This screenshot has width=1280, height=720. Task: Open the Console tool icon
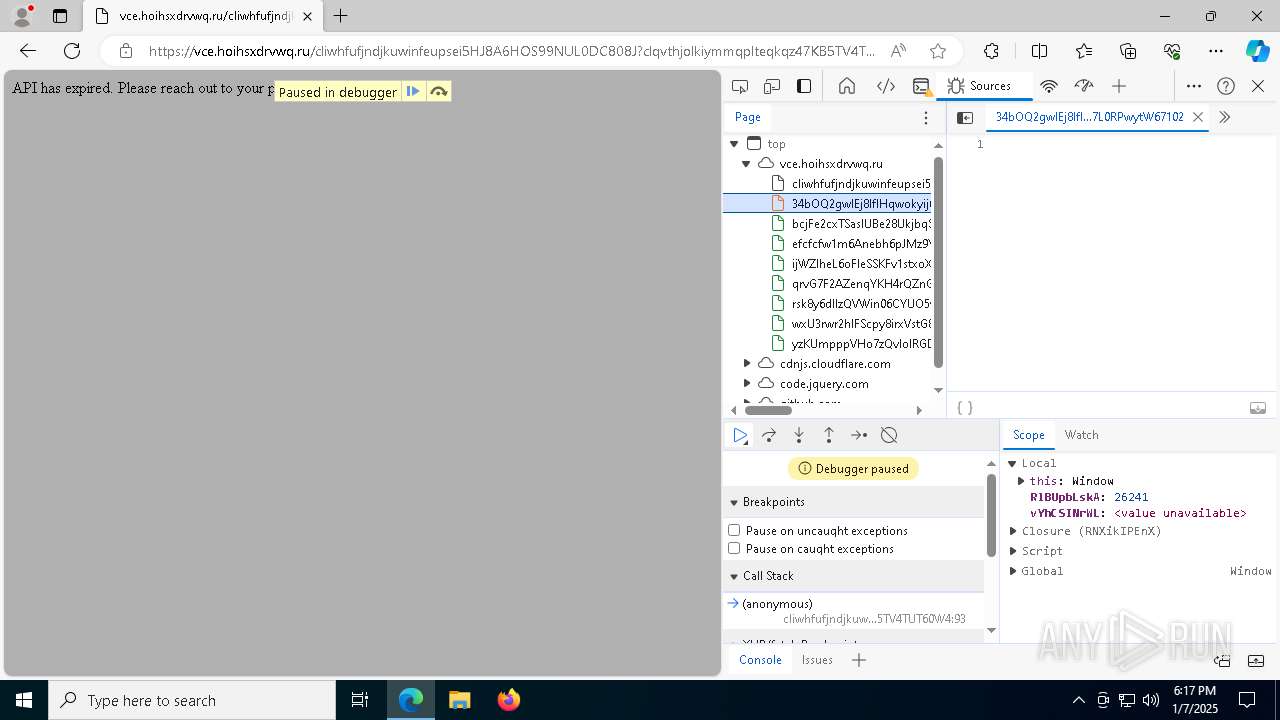(921, 86)
